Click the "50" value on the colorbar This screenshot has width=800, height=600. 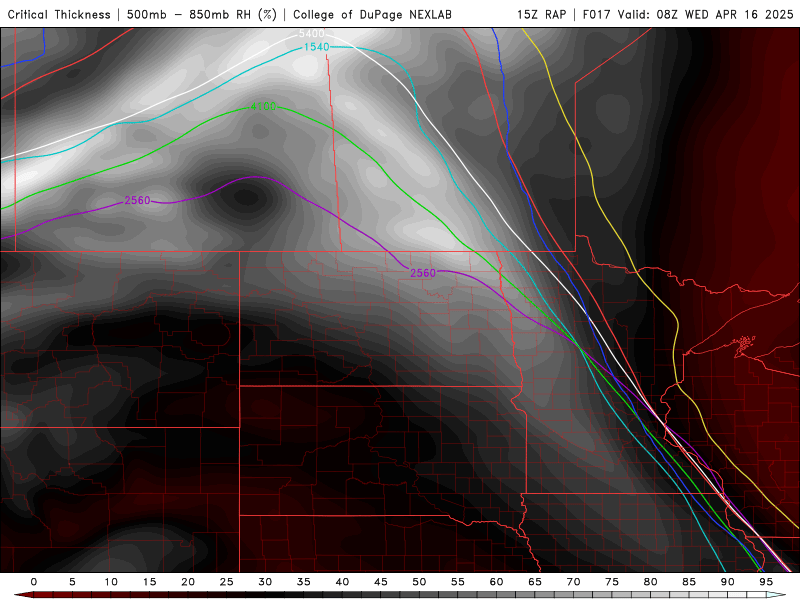(419, 582)
